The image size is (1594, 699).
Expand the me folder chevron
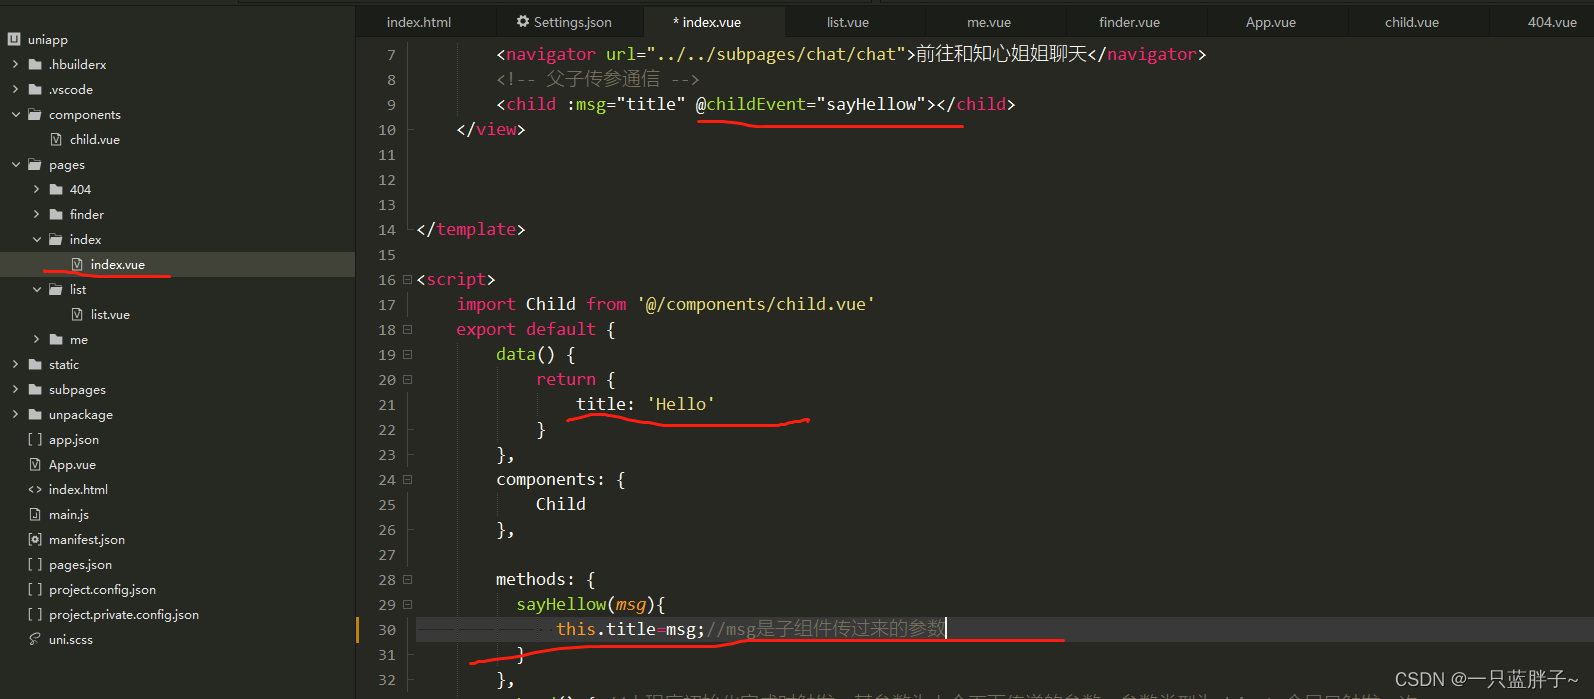[x=36, y=339]
